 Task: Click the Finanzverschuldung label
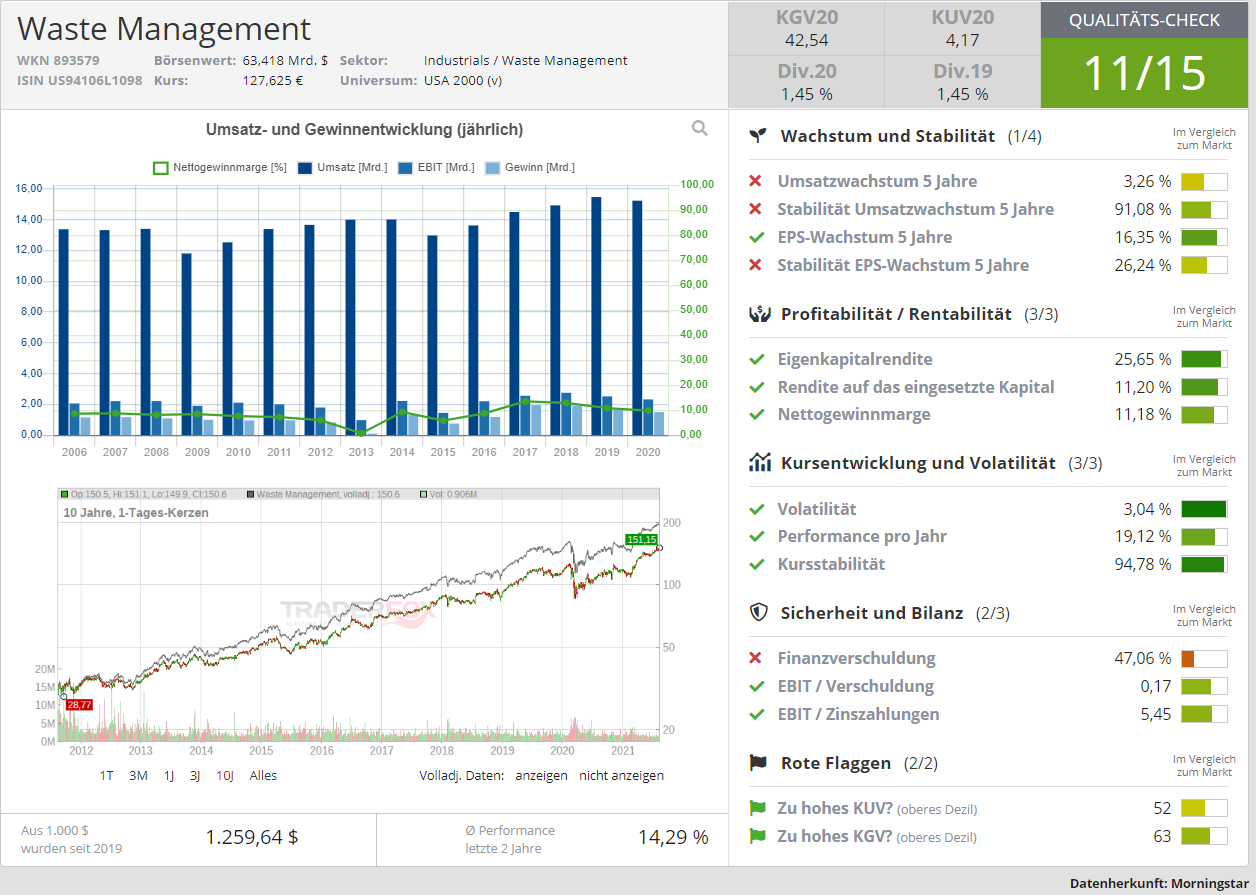click(x=856, y=658)
